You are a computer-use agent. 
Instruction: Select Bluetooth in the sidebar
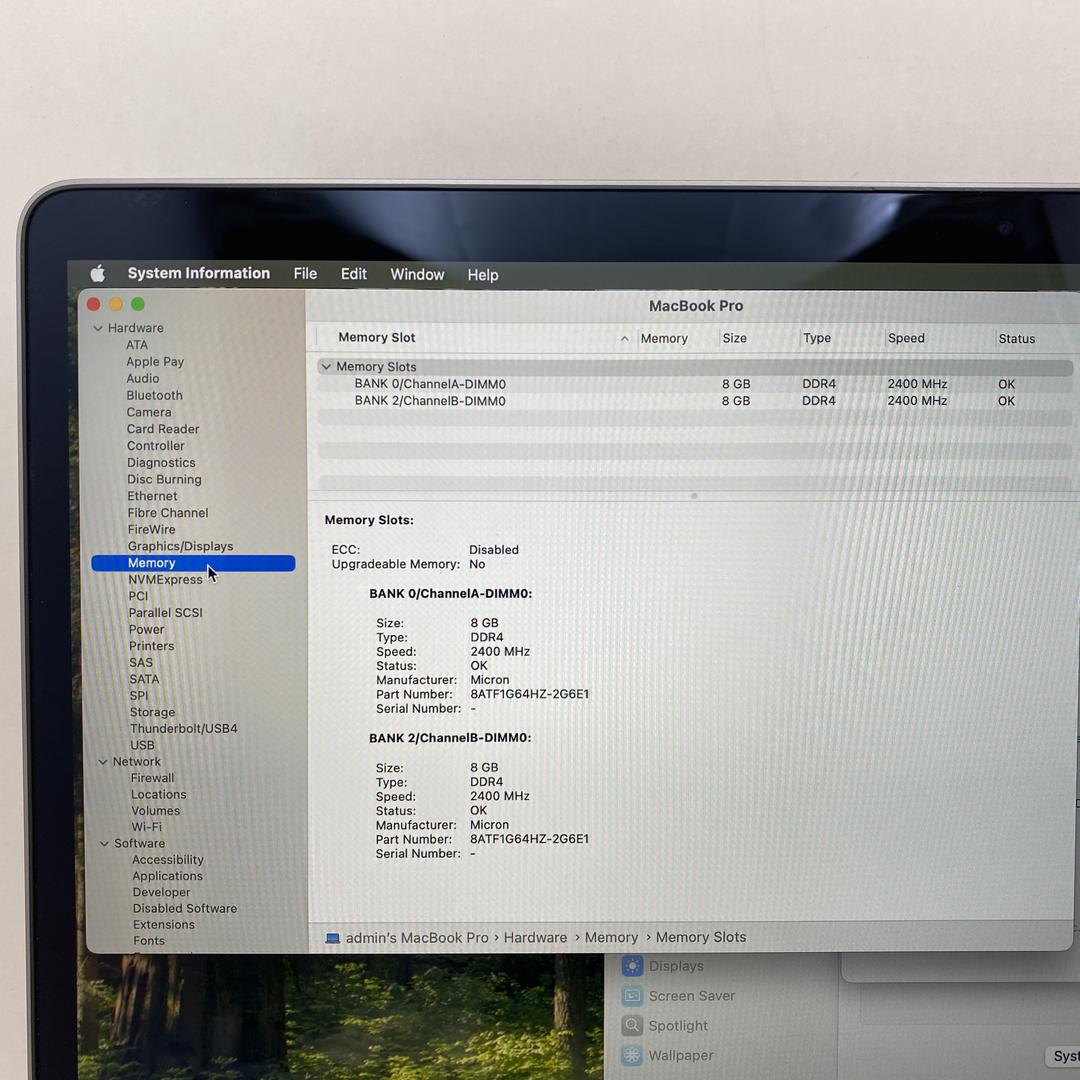154,395
